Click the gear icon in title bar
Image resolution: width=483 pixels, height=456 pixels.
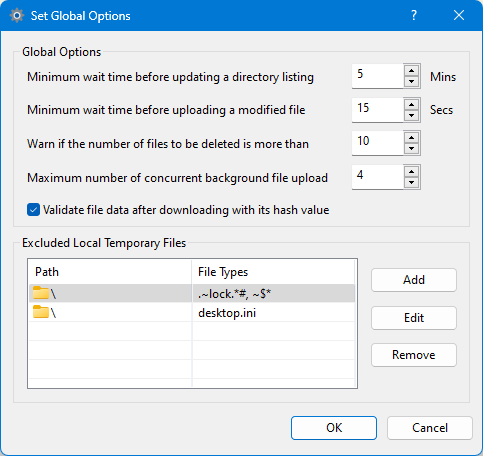point(17,16)
